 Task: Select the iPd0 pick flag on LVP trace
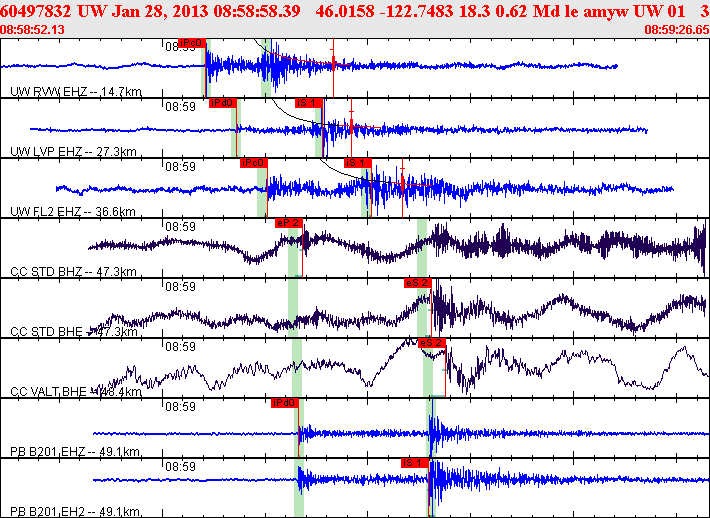point(223,103)
